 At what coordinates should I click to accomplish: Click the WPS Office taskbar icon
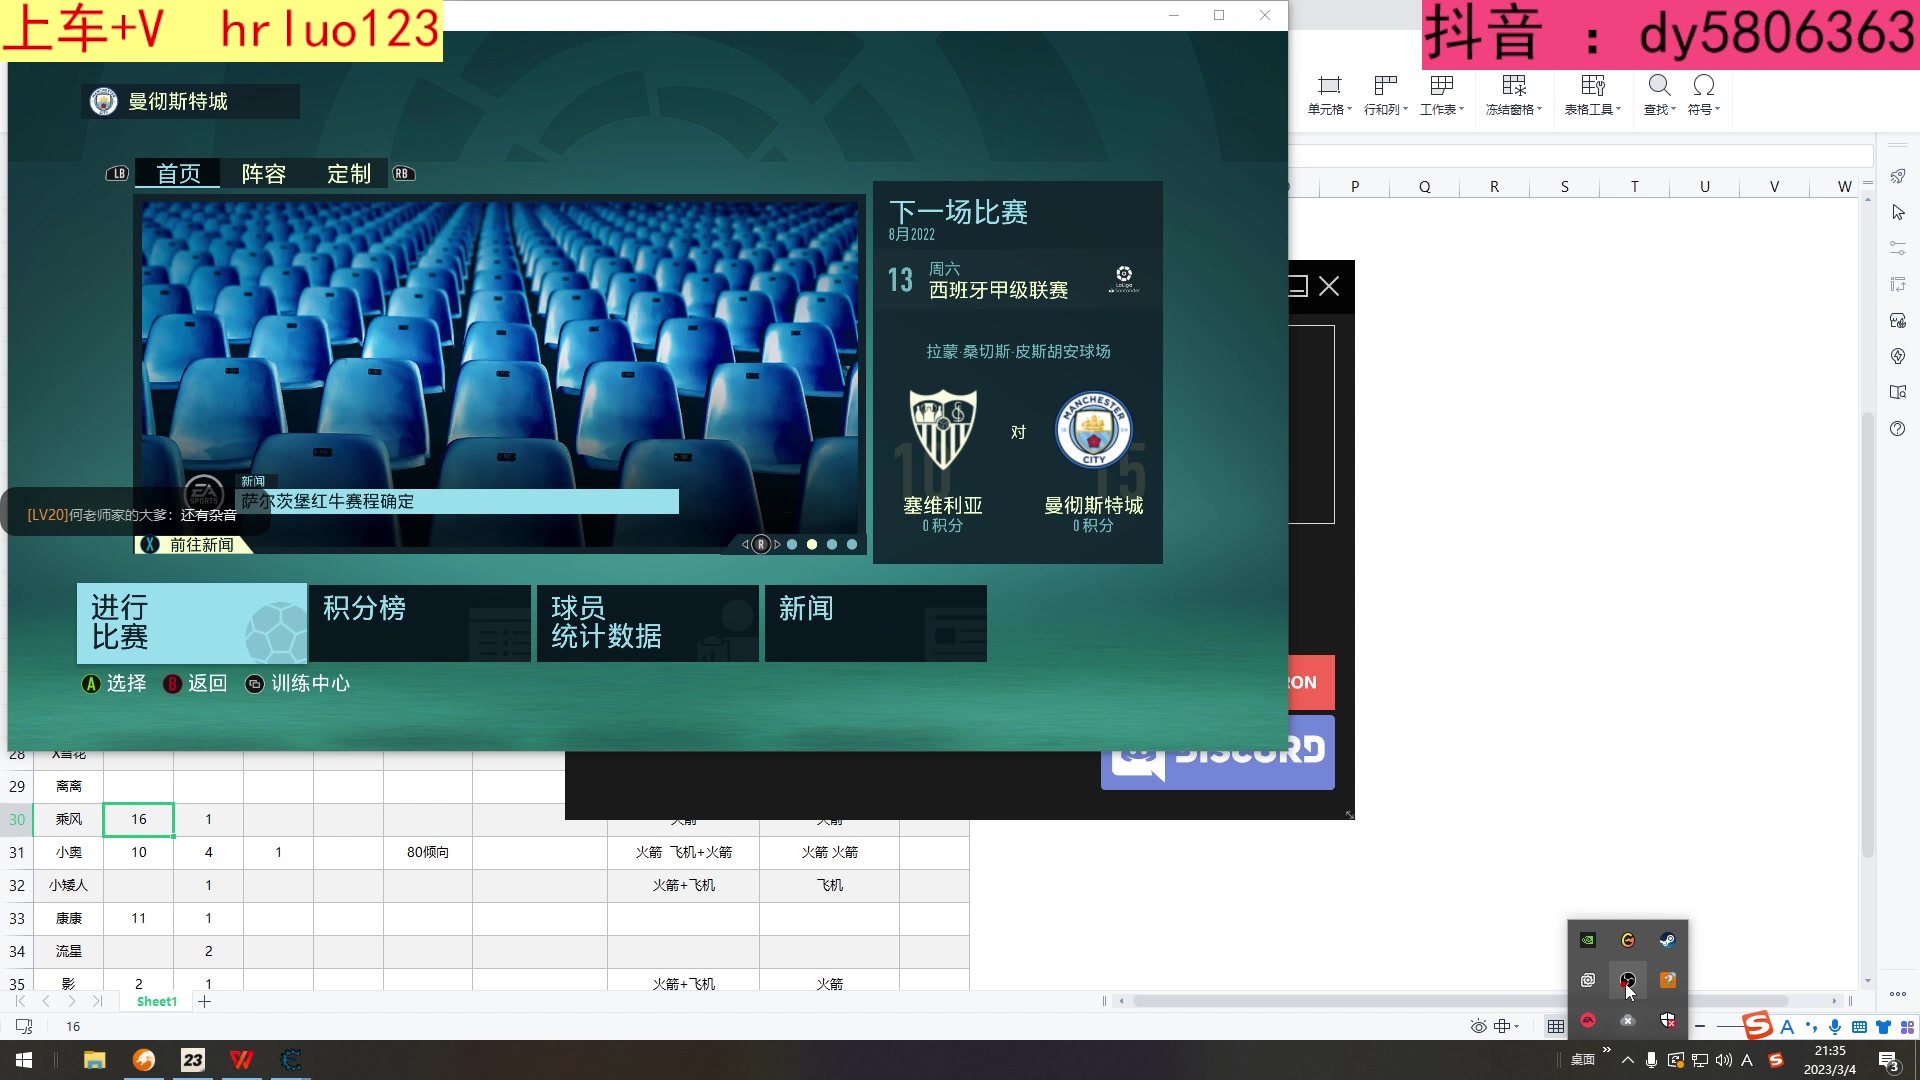pos(242,1060)
